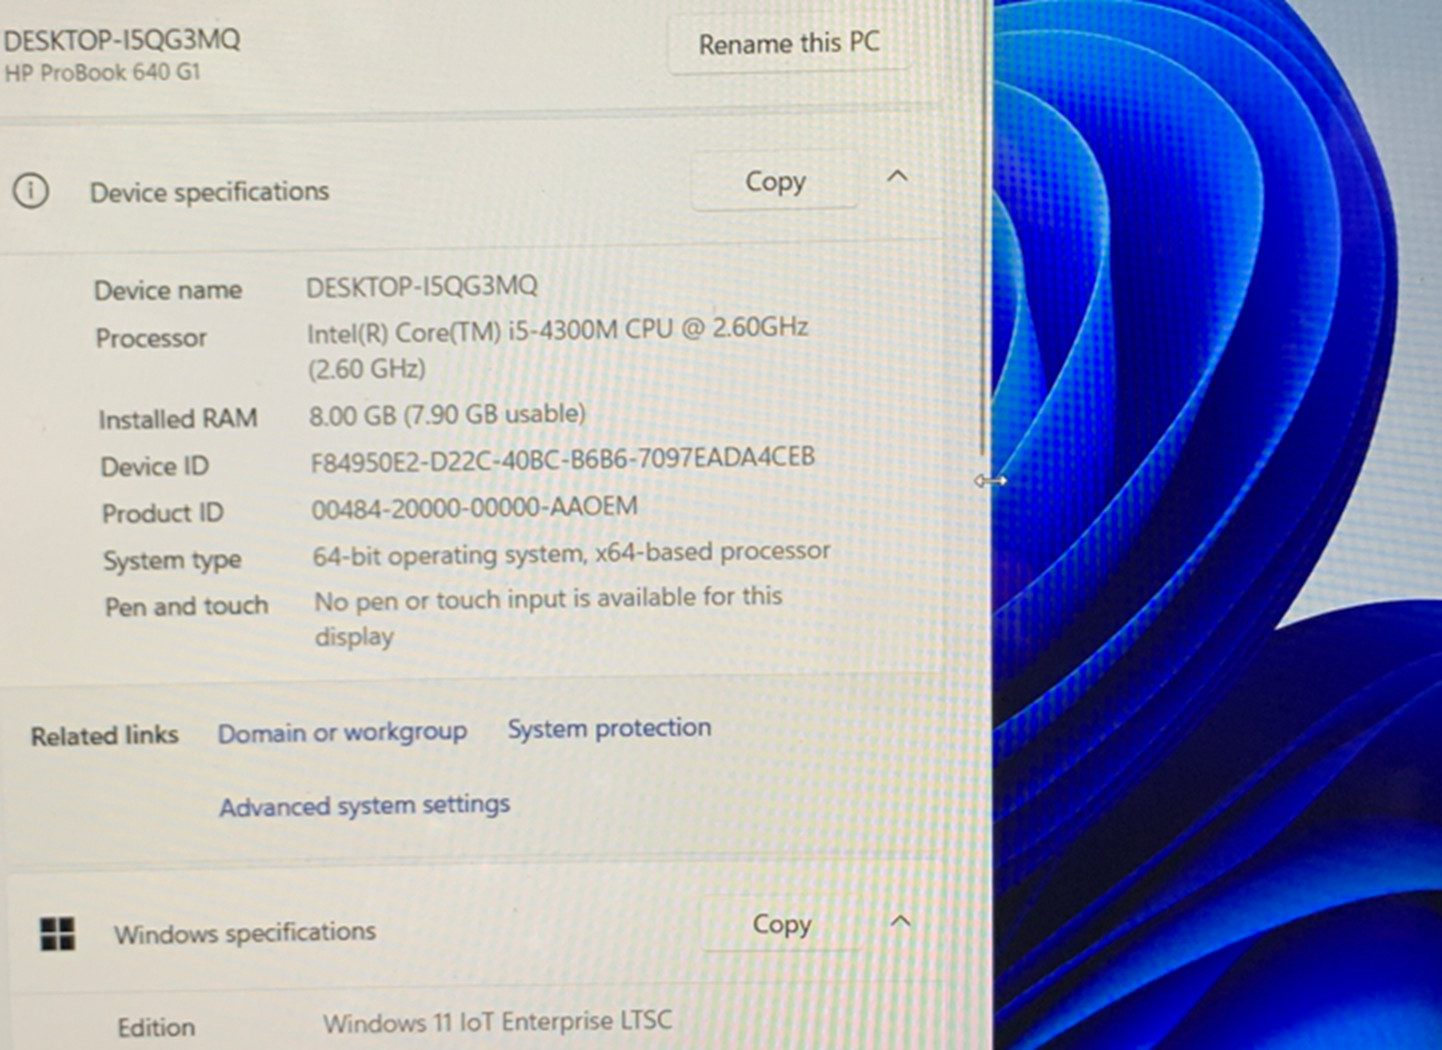Click the Device specifications info icon

point(31,190)
